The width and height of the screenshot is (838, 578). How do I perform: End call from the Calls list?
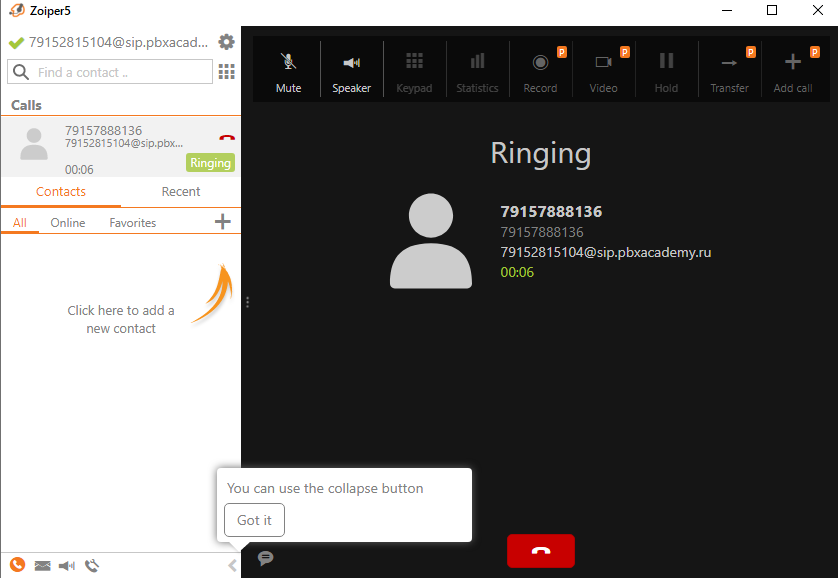227,138
